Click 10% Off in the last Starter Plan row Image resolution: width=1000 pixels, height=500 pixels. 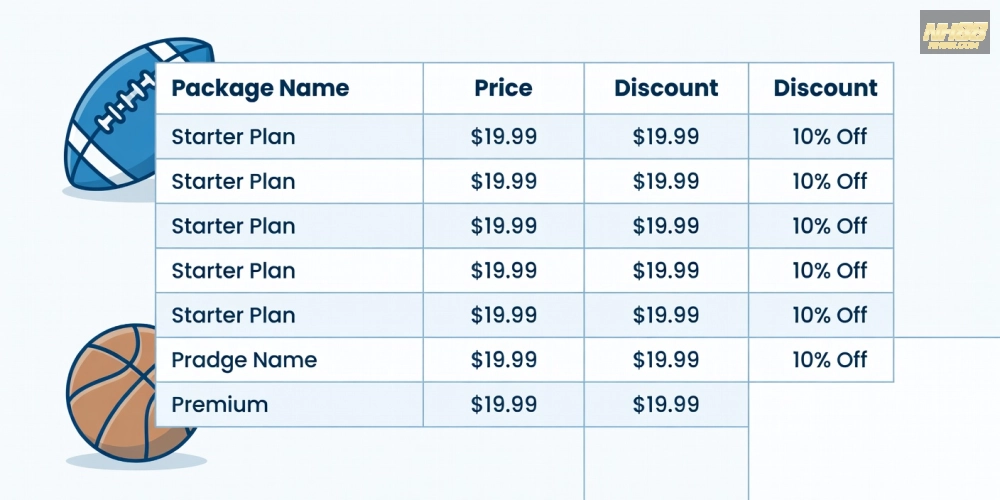829,315
